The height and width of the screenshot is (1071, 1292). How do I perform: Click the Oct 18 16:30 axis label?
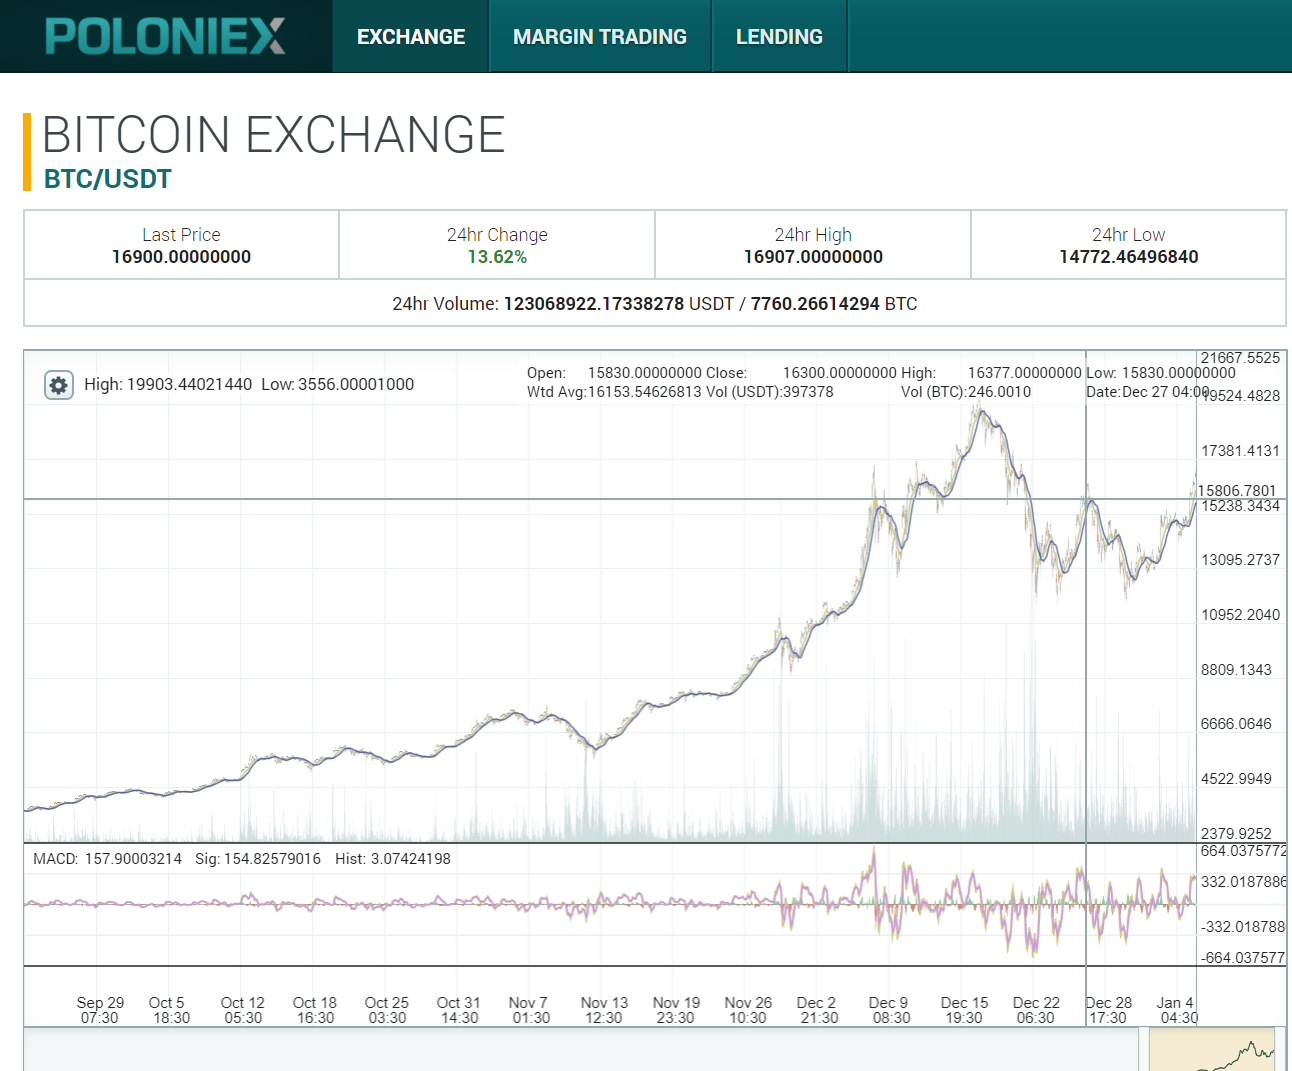[x=315, y=1010]
